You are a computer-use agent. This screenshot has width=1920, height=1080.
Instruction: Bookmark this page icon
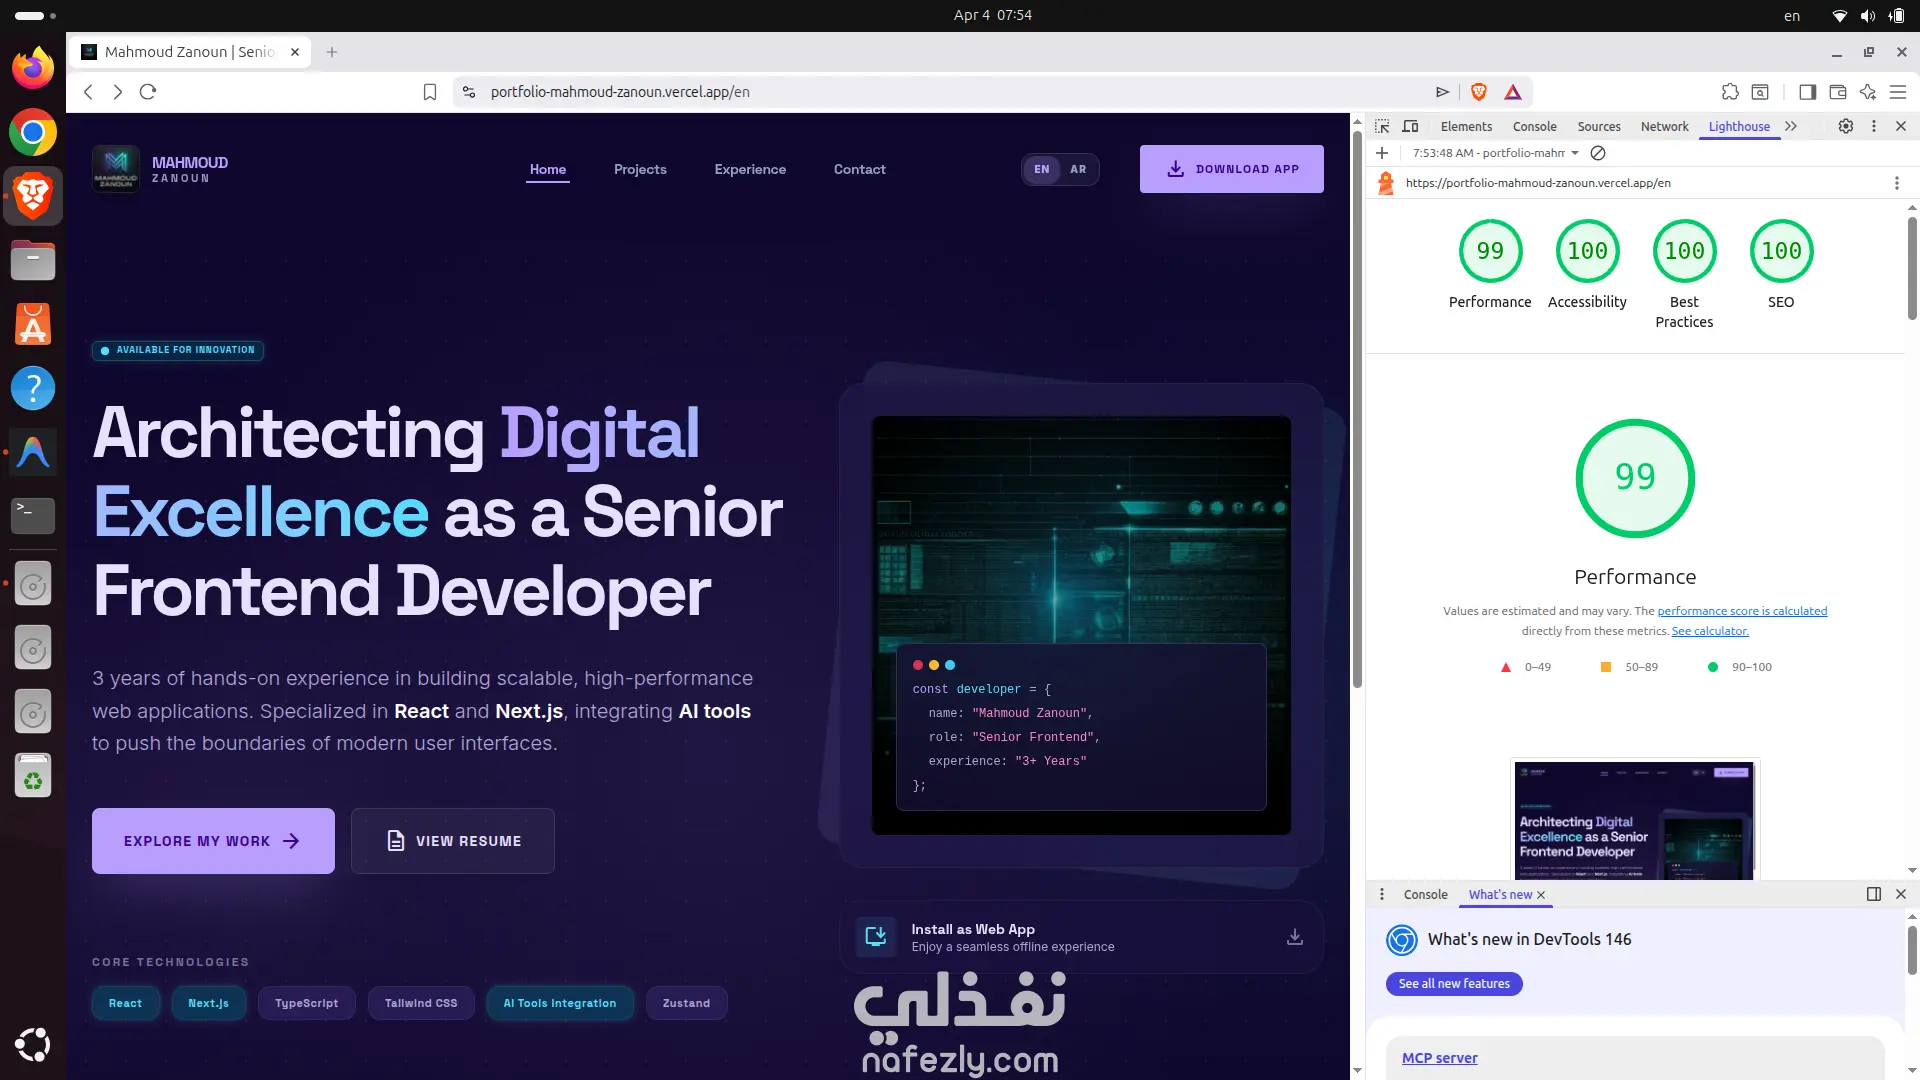430,92
